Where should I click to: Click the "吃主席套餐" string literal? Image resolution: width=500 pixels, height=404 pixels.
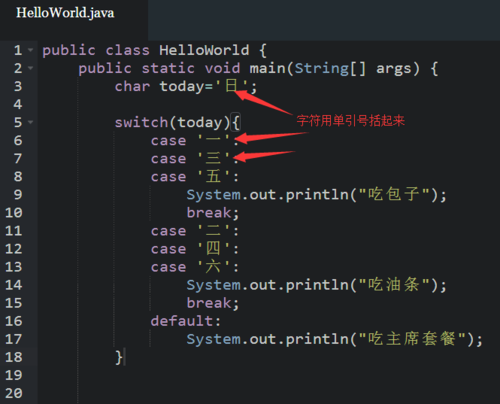pos(412,339)
